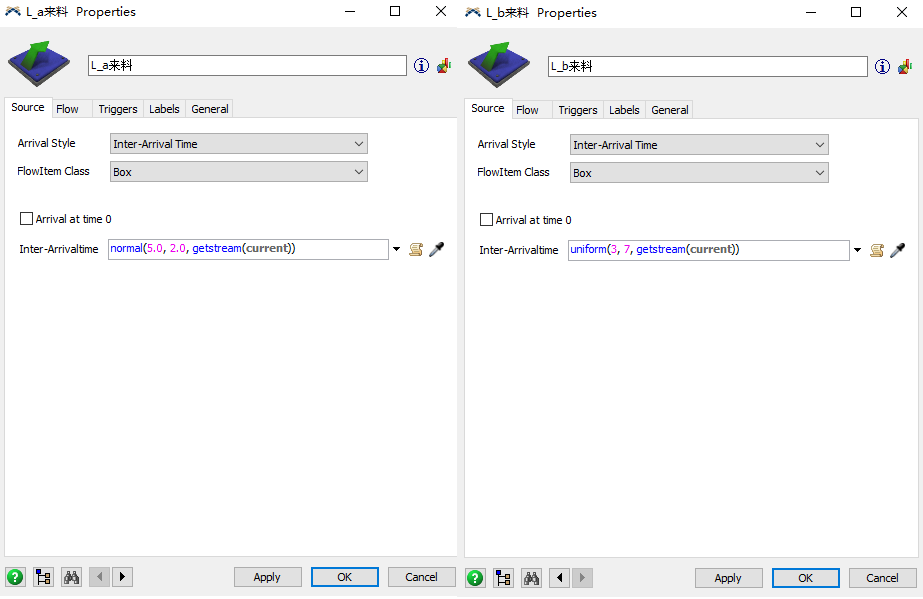Minimize the L_b来料 Properties window
Image resolution: width=923 pixels, height=599 pixels.
click(x=811, y=12)
